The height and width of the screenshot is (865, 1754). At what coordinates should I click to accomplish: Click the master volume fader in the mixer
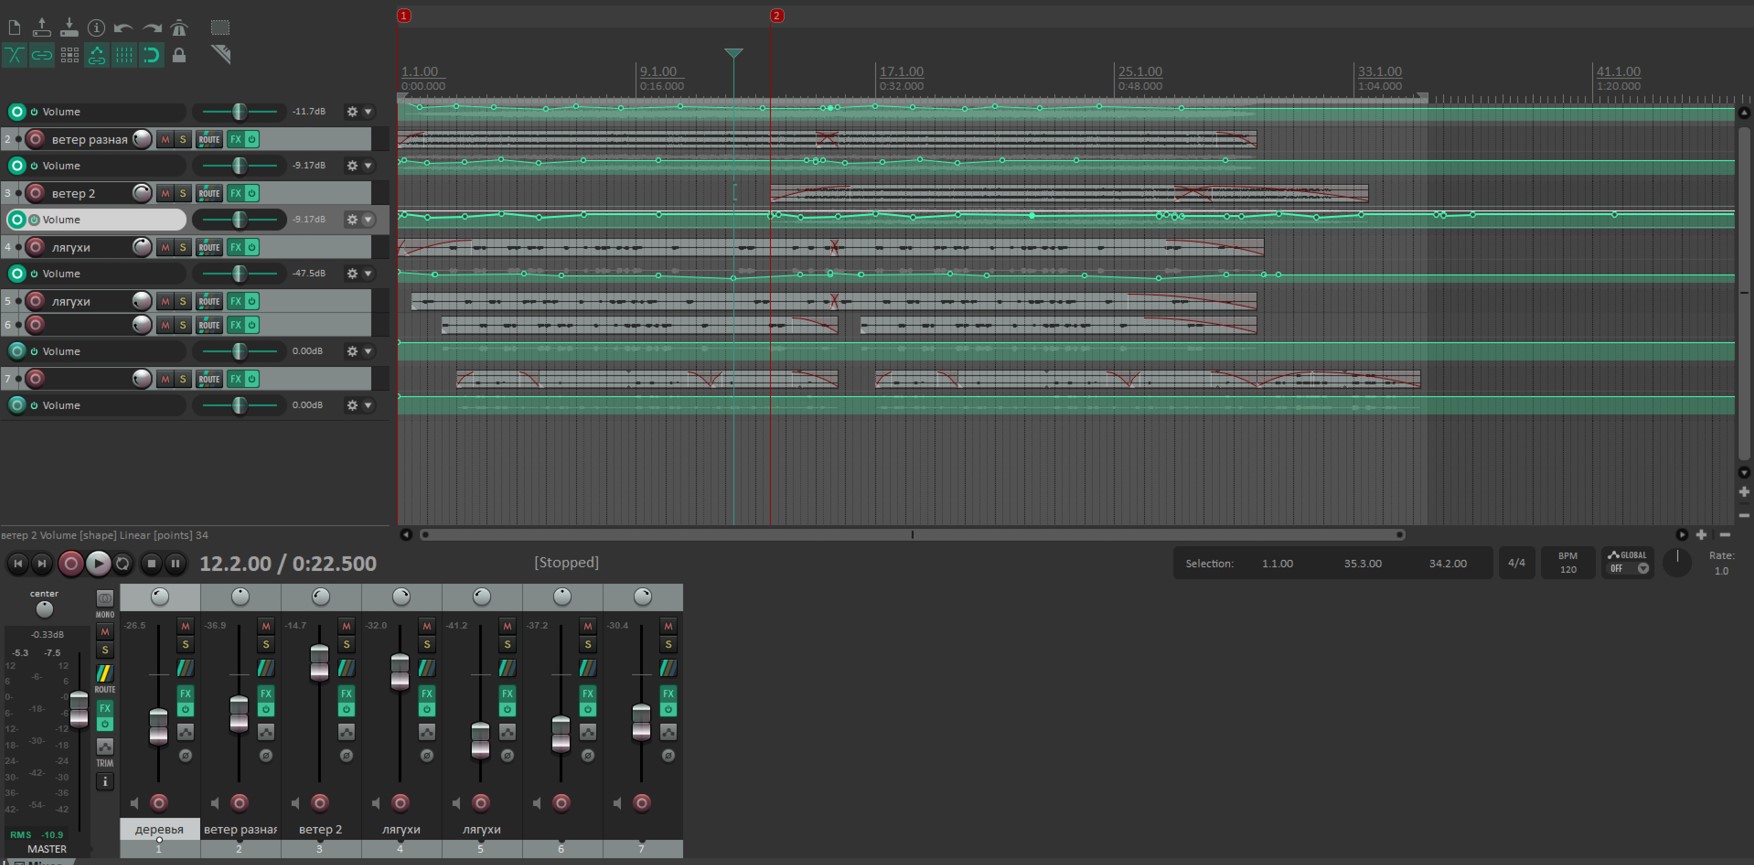pos(79,709)
